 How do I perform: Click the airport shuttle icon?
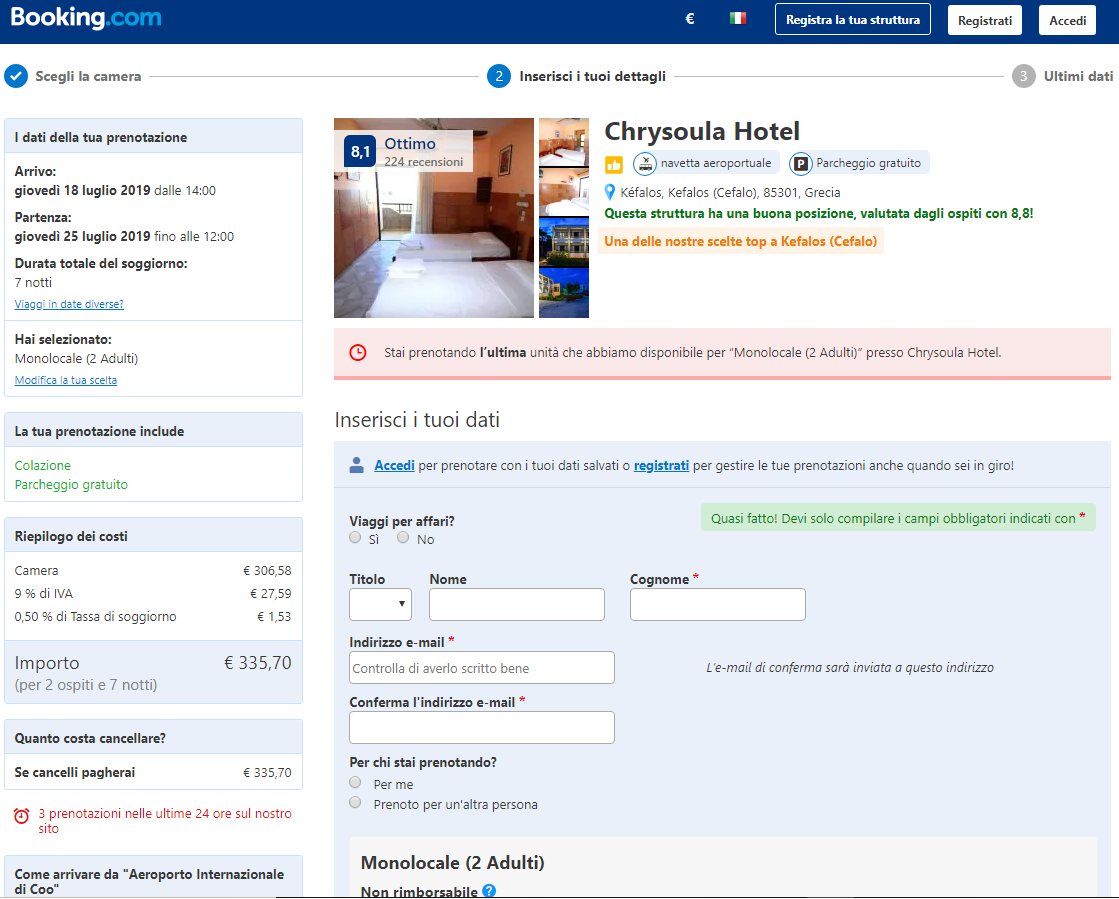[x=645, y=164]
